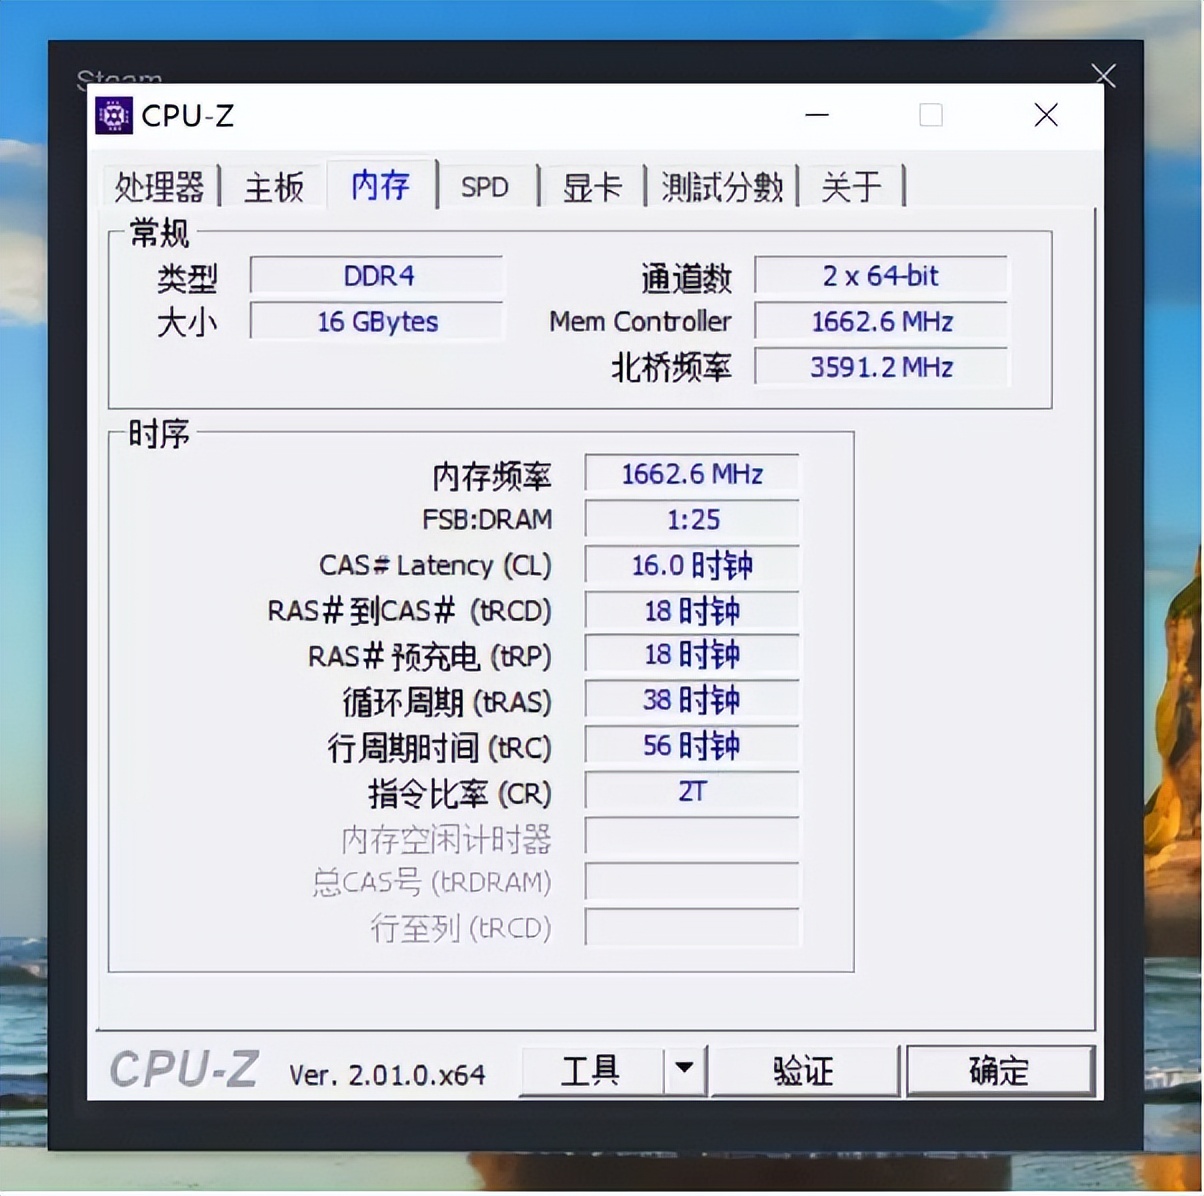Click the Mem Controller 1662.6 MHz field
Viewport: 1204px width, 1196px height.
(x=881, y=322)
